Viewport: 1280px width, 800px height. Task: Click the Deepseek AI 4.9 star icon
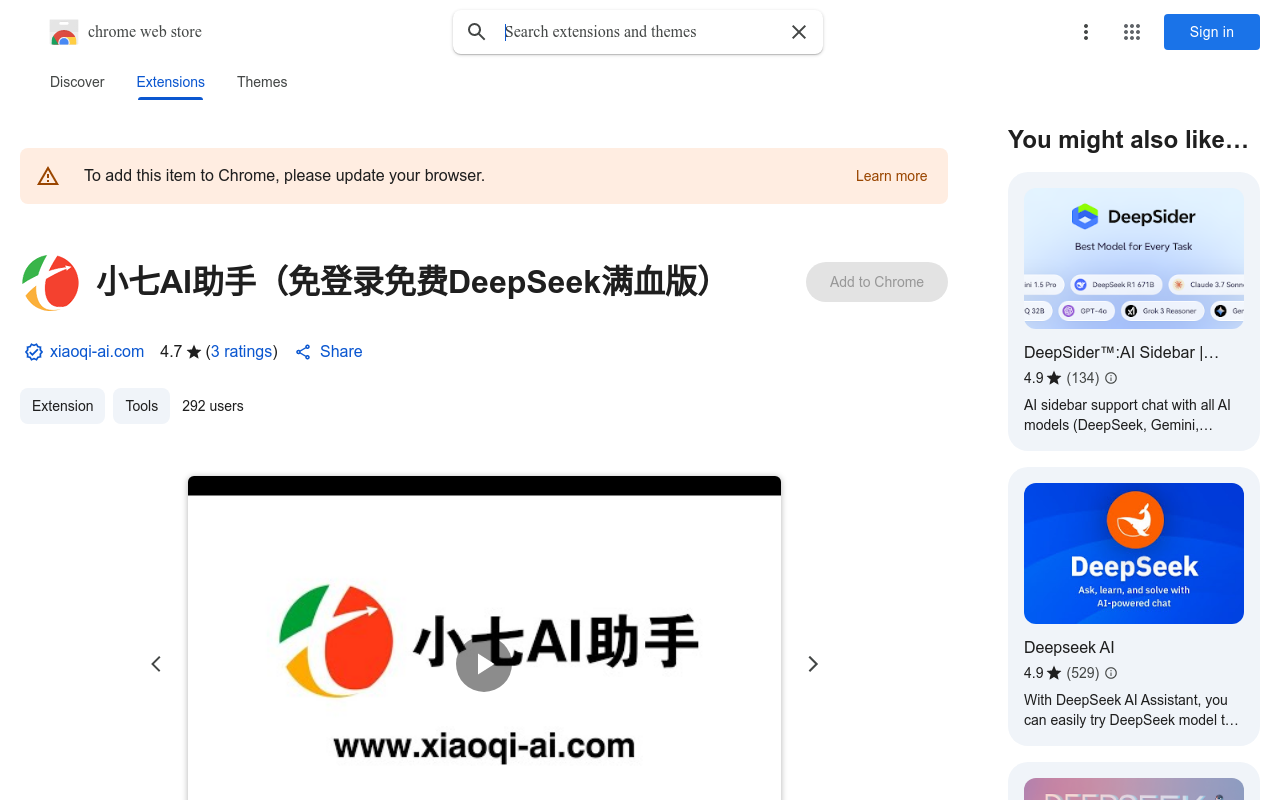1054,673
